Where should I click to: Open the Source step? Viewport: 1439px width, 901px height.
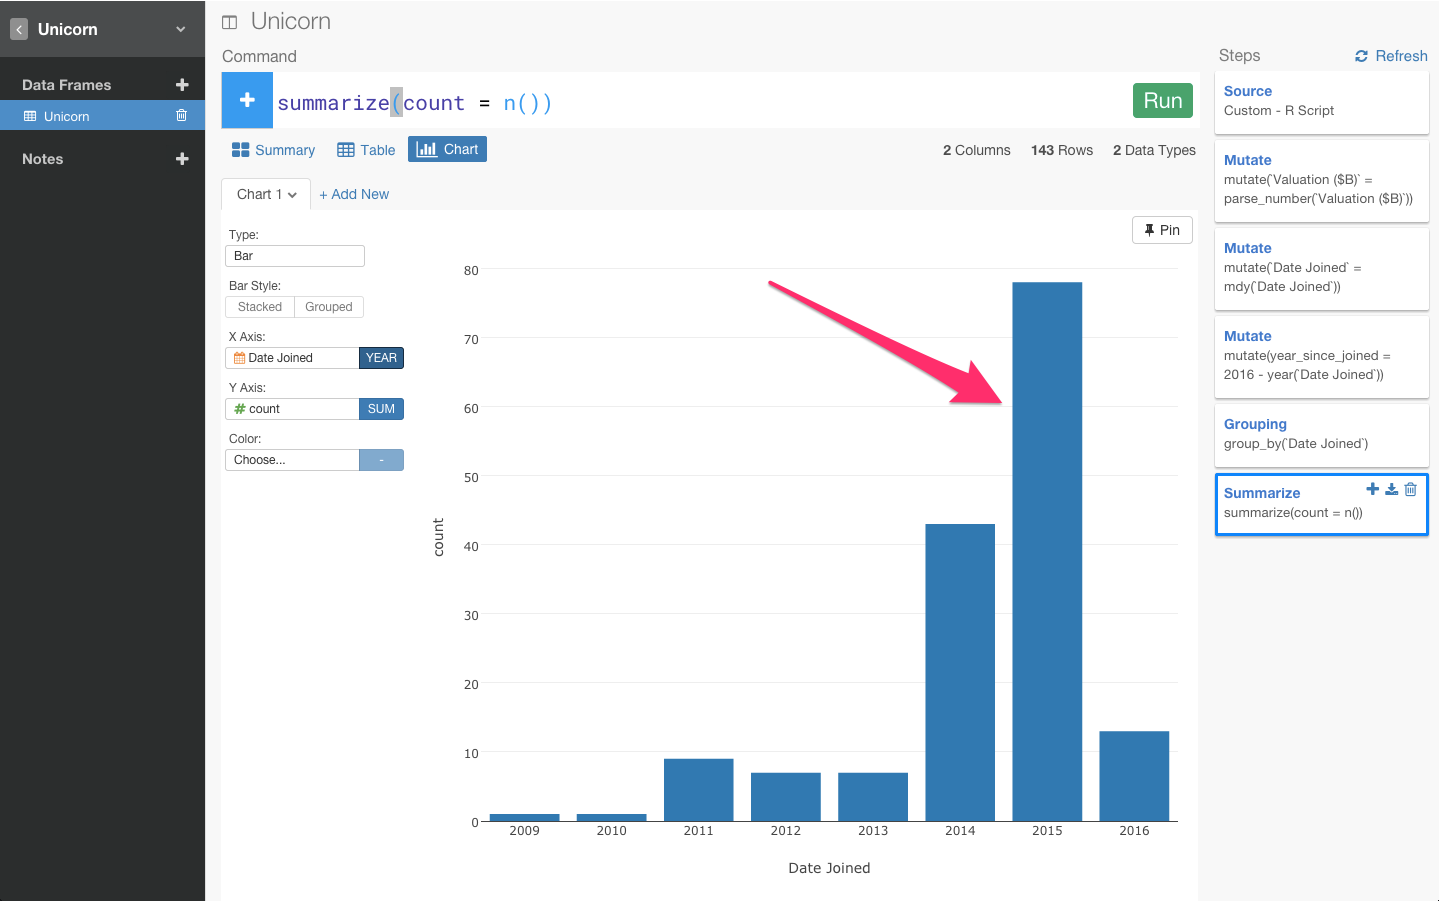pos(1322,102)
